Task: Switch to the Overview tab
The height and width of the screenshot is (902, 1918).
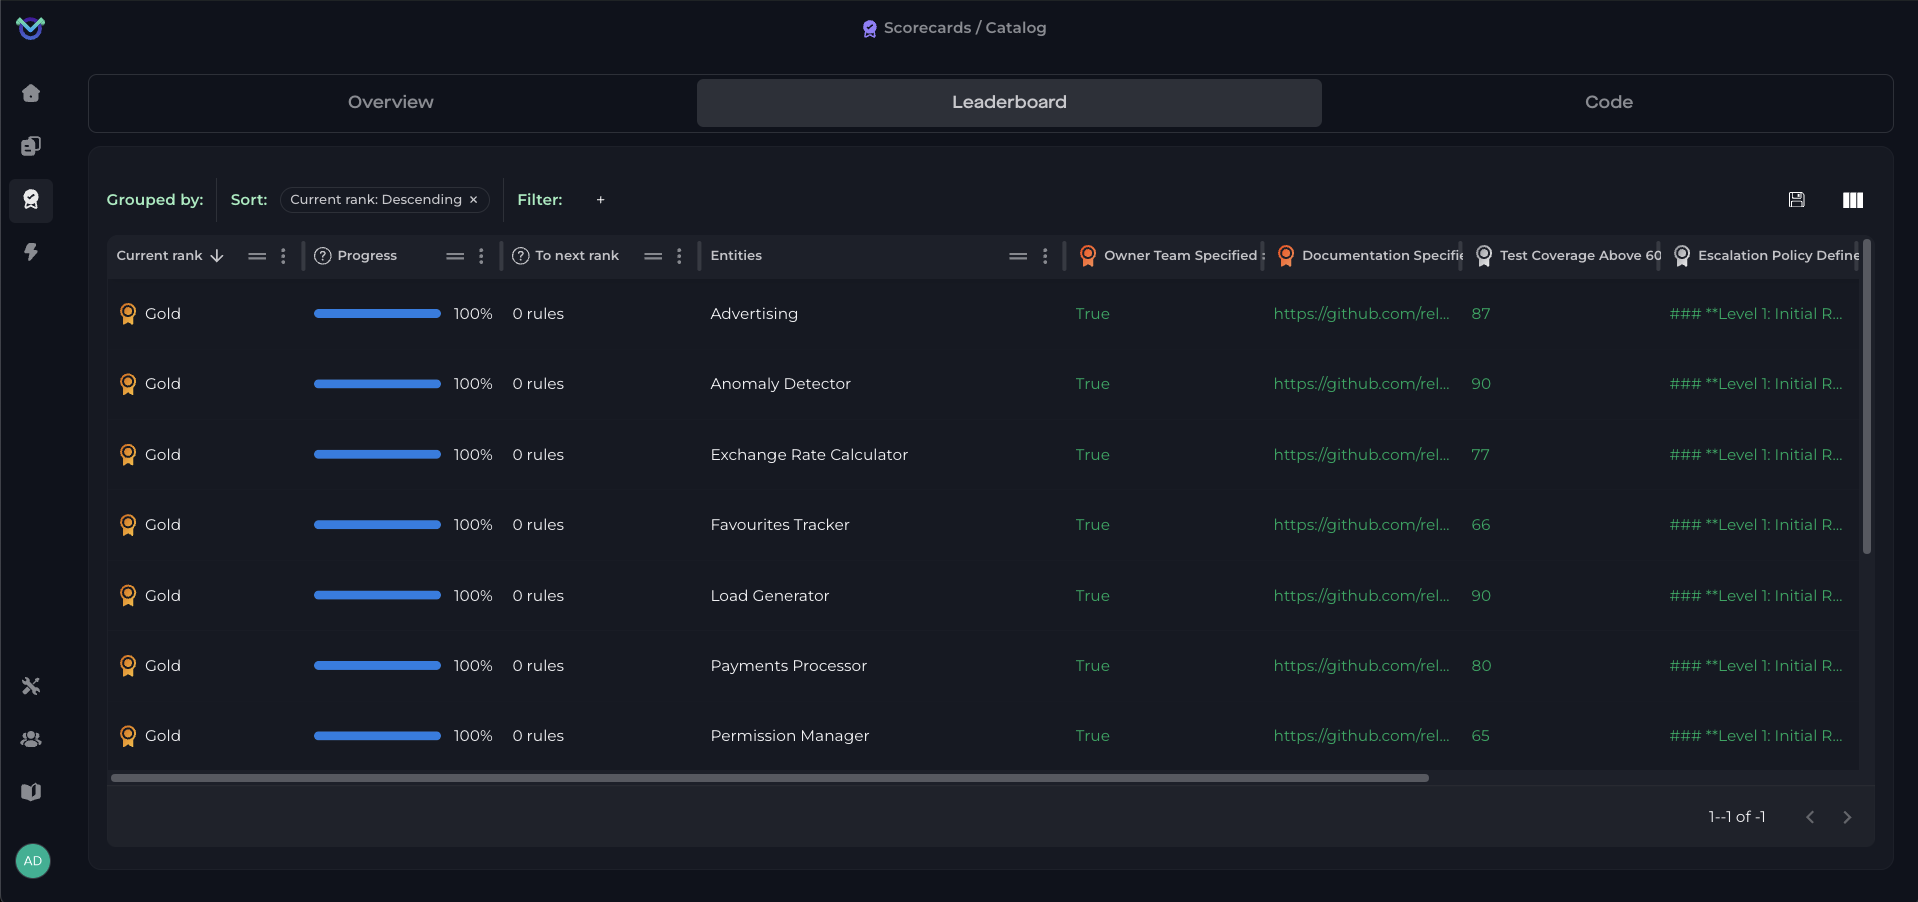Action: [x=391, y=102]
